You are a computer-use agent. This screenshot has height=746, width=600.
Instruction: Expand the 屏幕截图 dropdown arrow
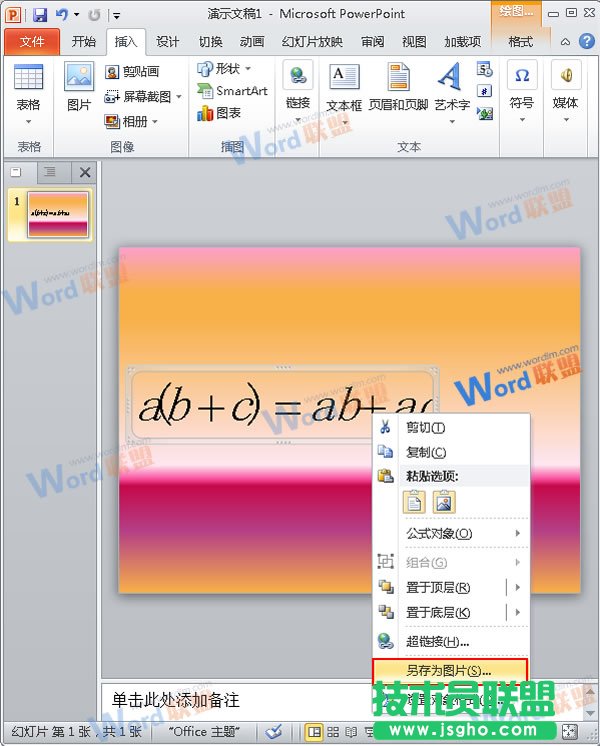(x=179, y=97)
